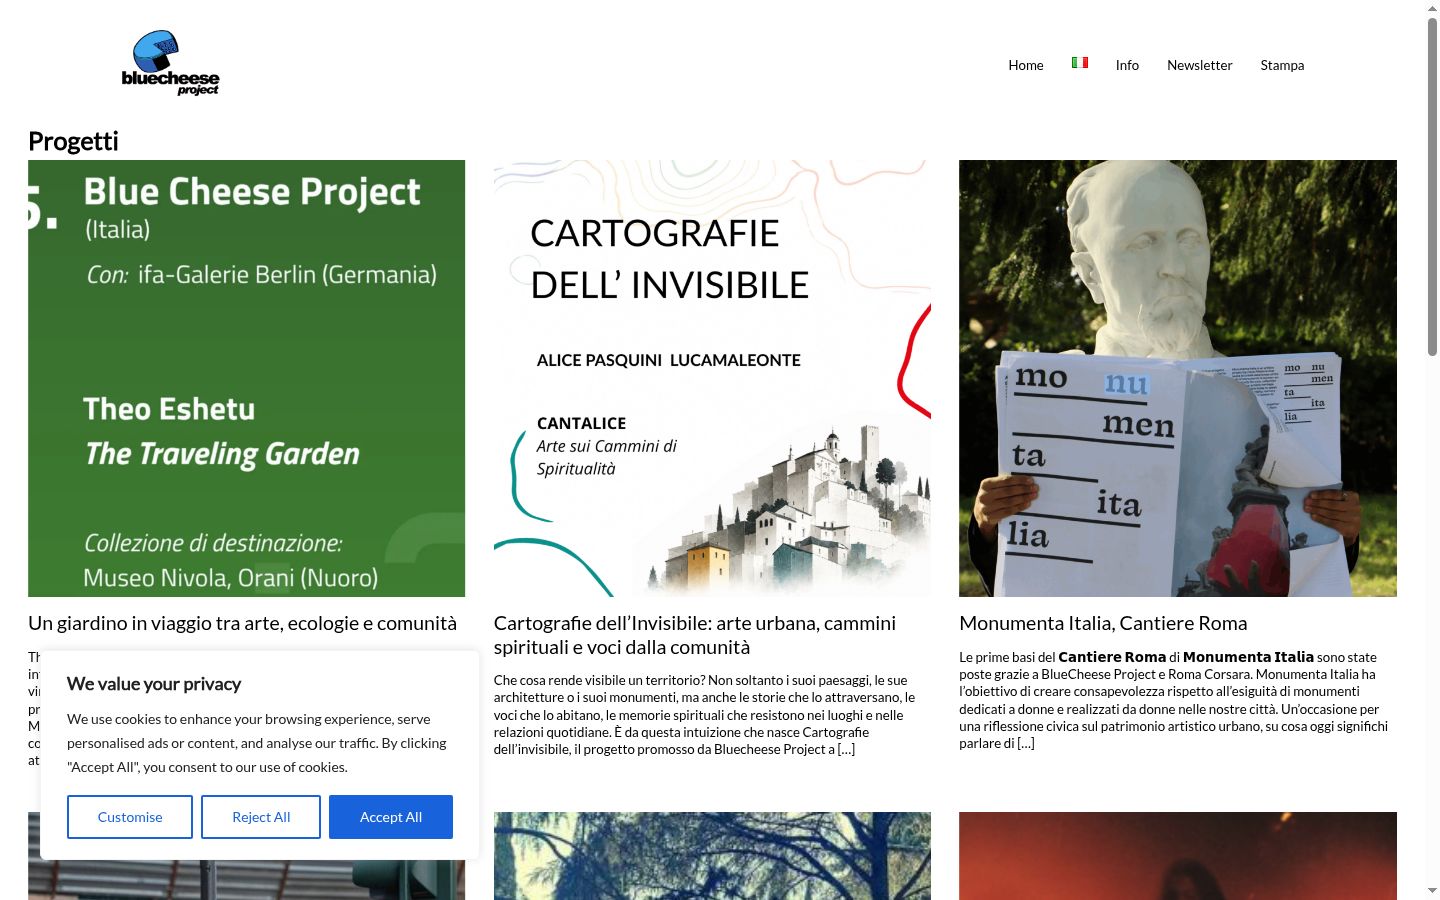Click the scrollbar down arrow
This screenshot has width=1440, height=900.
pyautogui.click(x=1432, y=890)
